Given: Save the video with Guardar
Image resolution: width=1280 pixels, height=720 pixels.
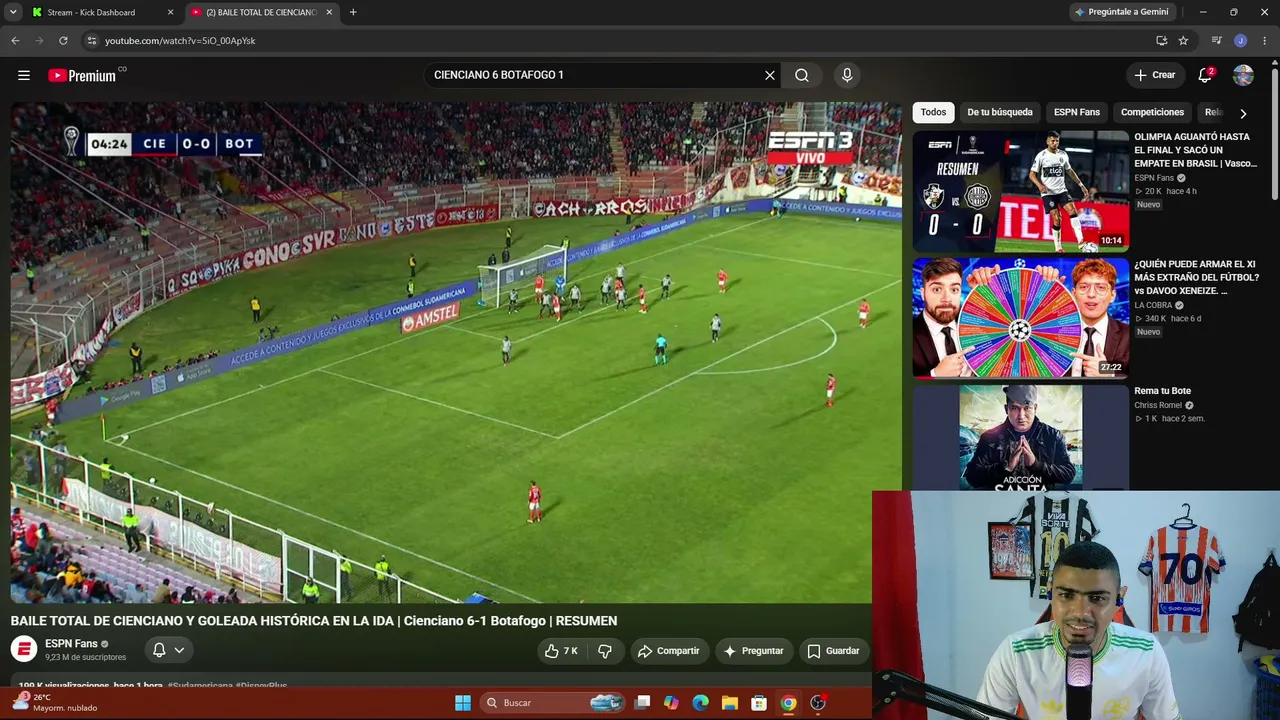Looking at the screenshot, I should pyautogui.click(x=834, y=651).
